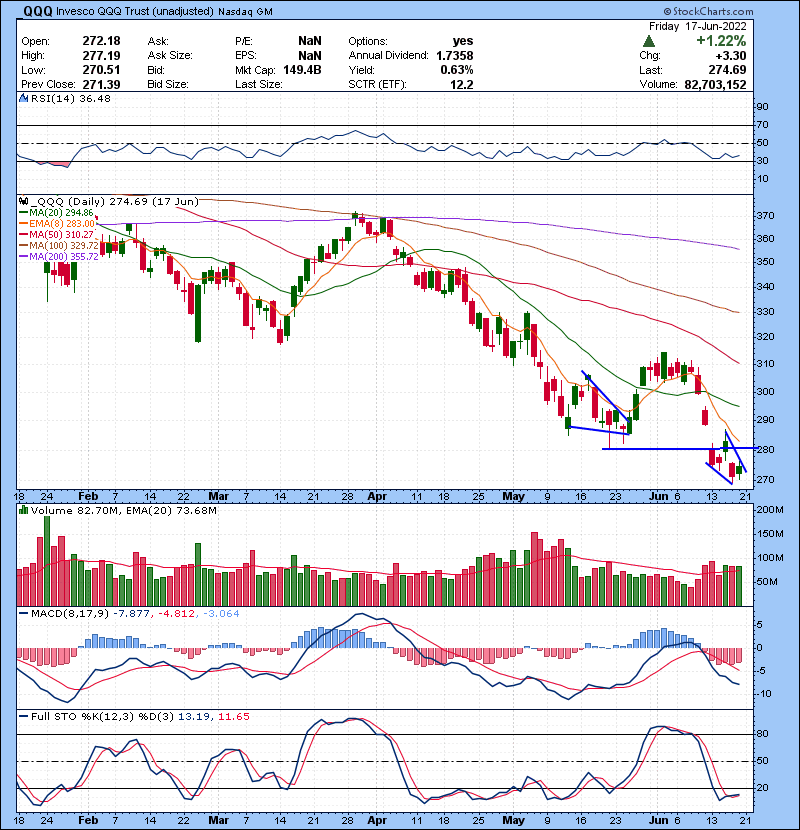The image size is (800, 830).
Task: Click the "Bid Size:" label
Action: (x=168, y=84)
